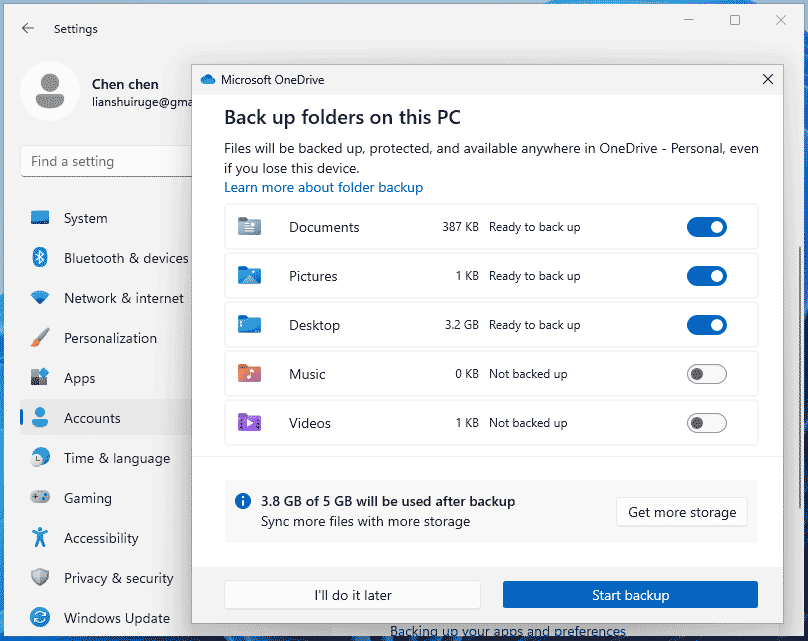Click the Desktop folder icon
This screenshot has width=808, height=641.
(250, 325)
